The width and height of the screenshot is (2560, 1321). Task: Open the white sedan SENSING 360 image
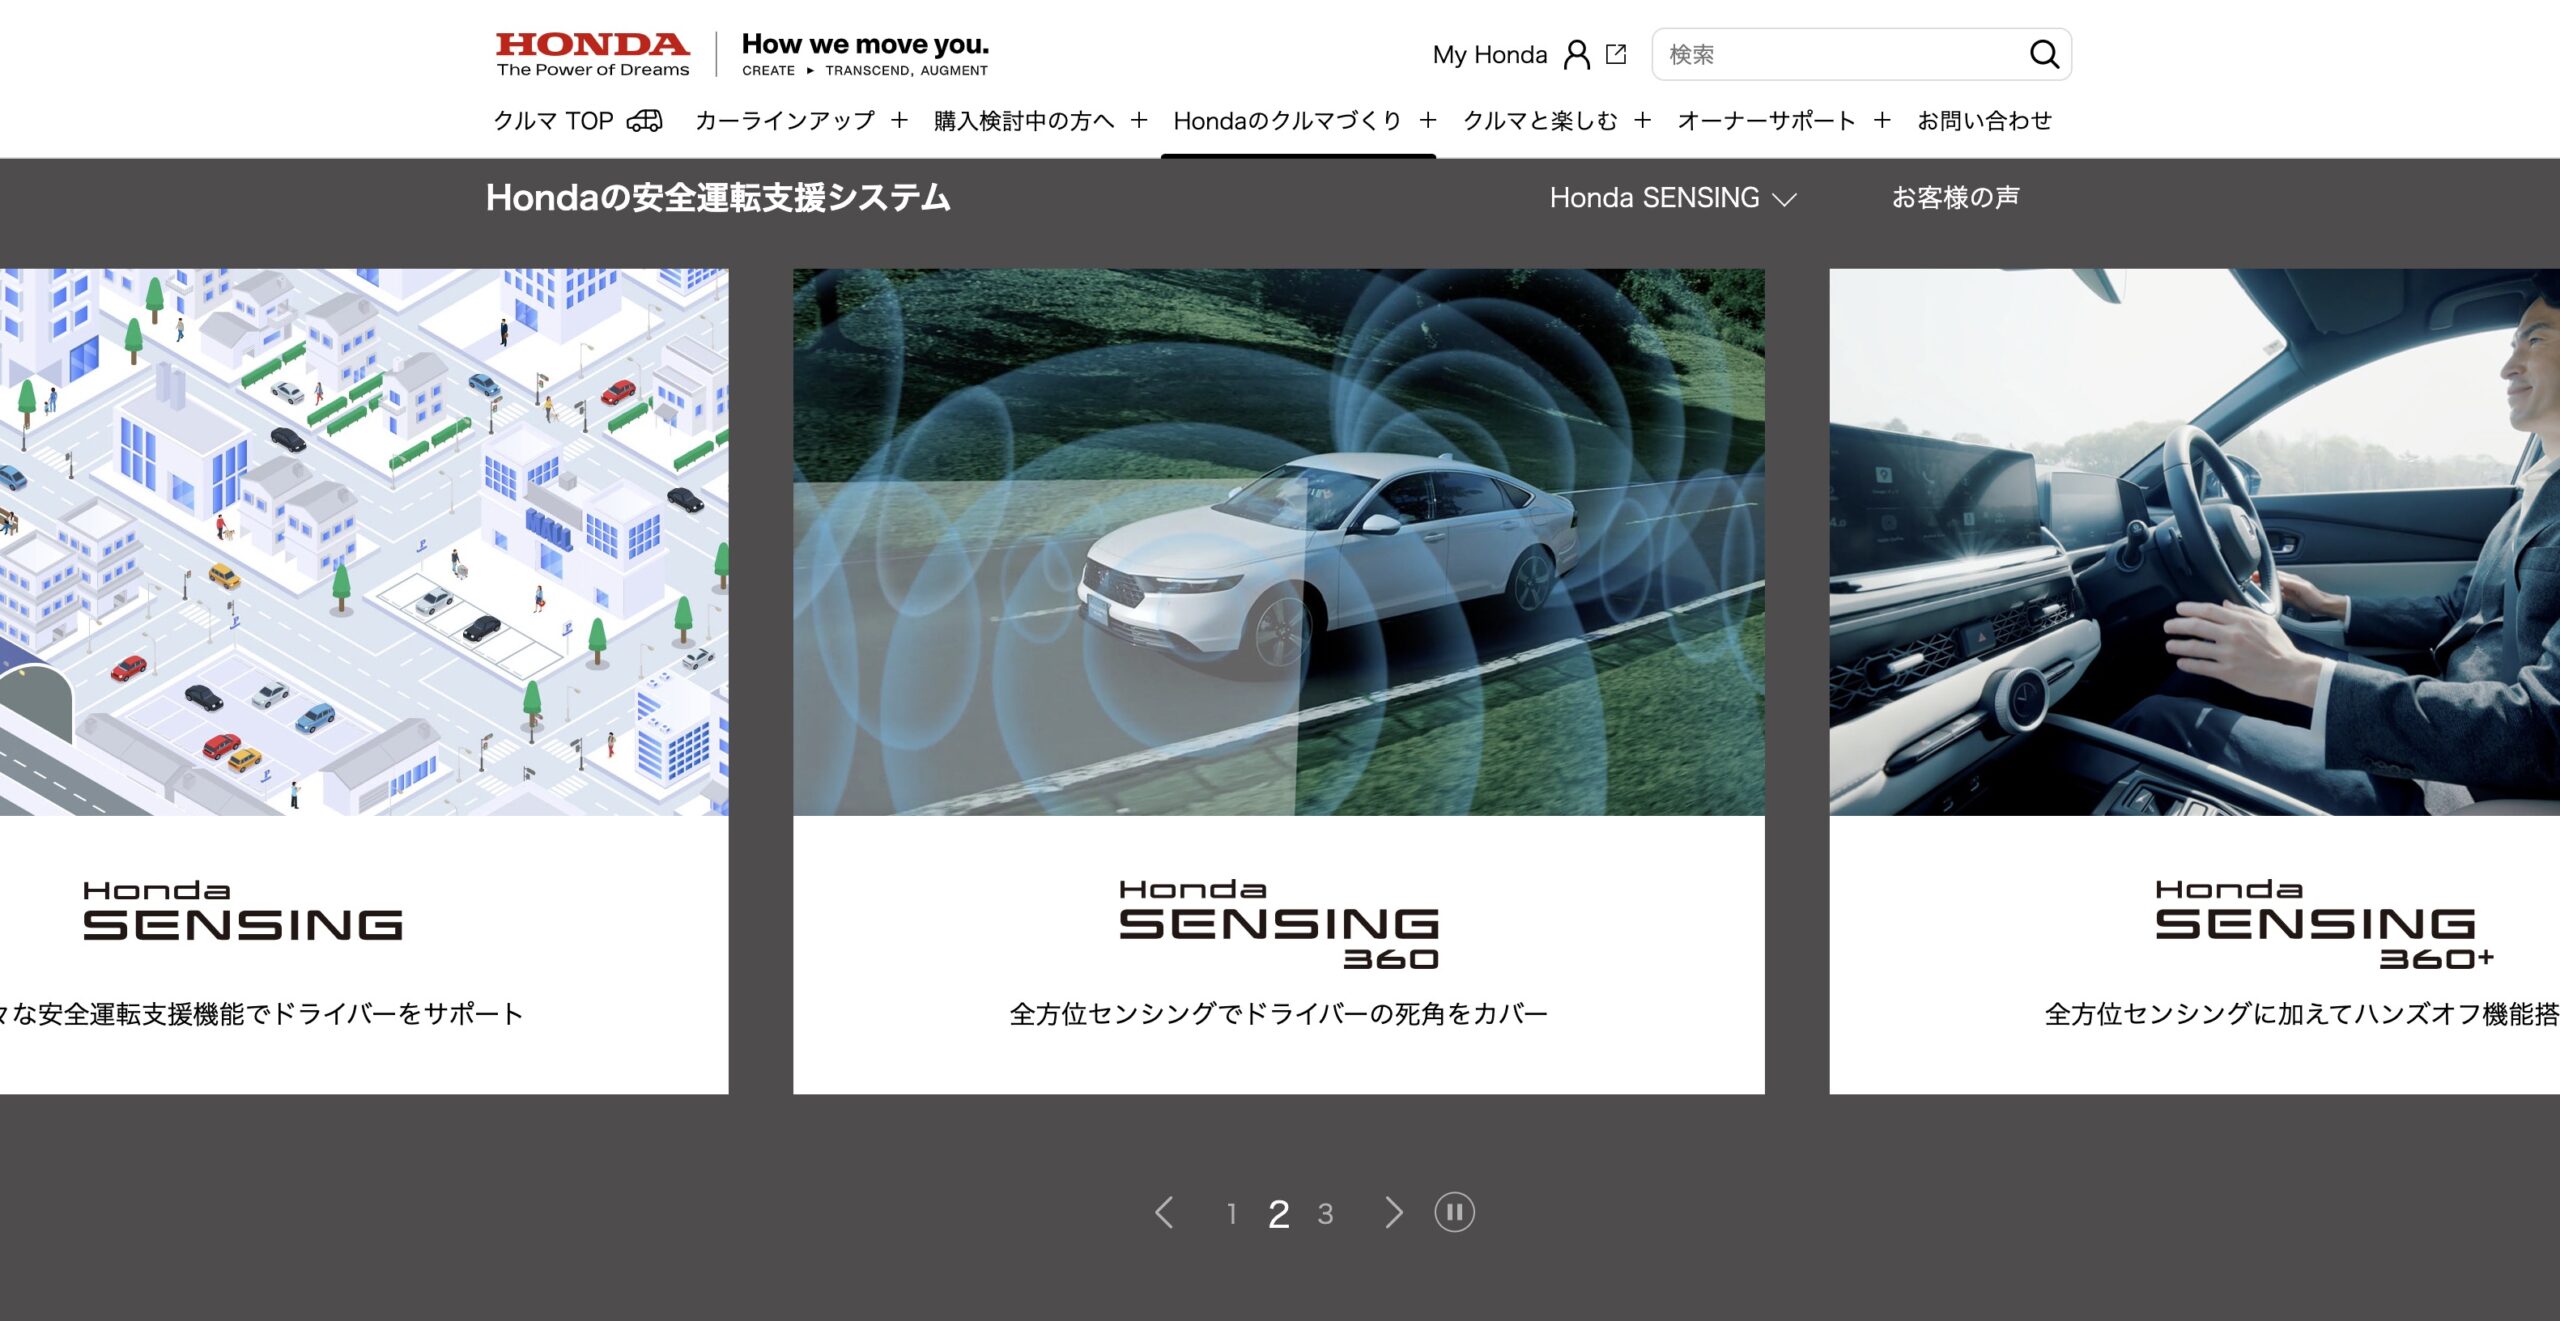click(1278, 542)
